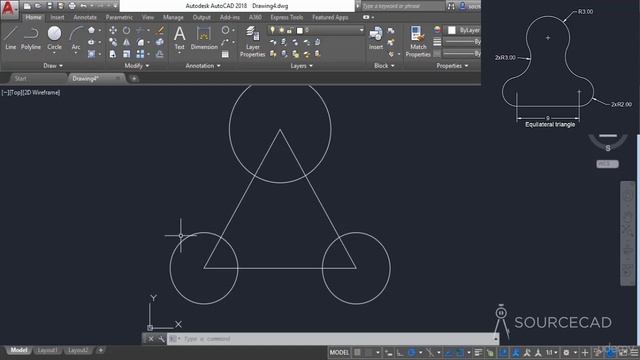Switch to the Insert ribbon tab

tap(57, 17)
